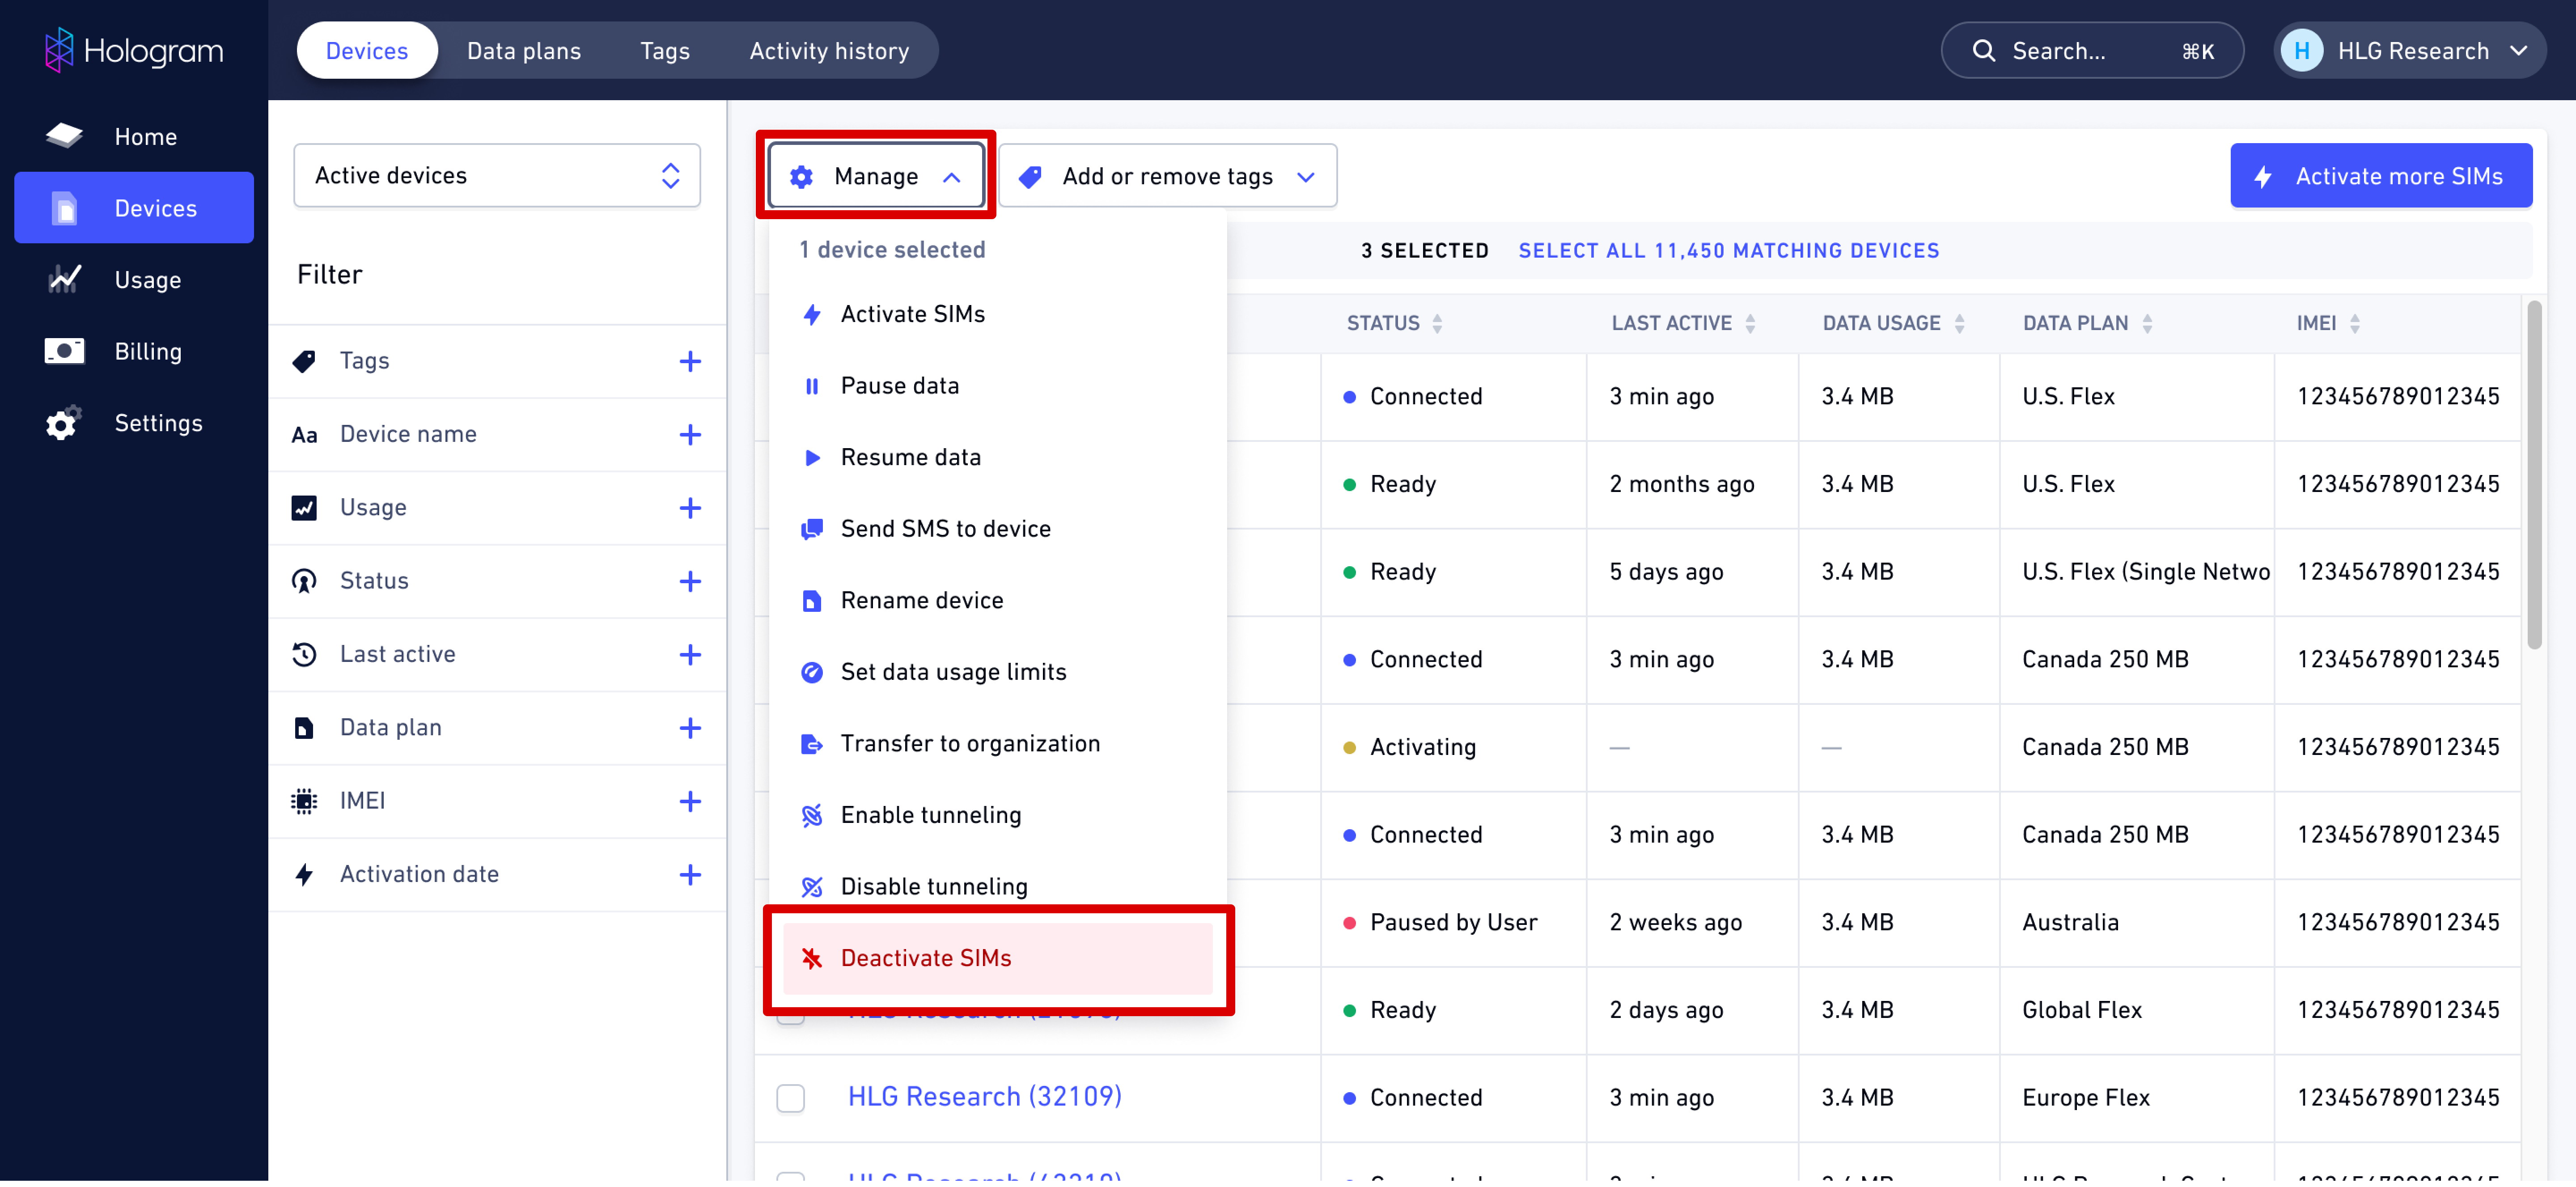Image resolution: width=2576 pixels, height=1187 pixels.
Task: Add a Tags filter with plus icon
Action: point(690,361)
